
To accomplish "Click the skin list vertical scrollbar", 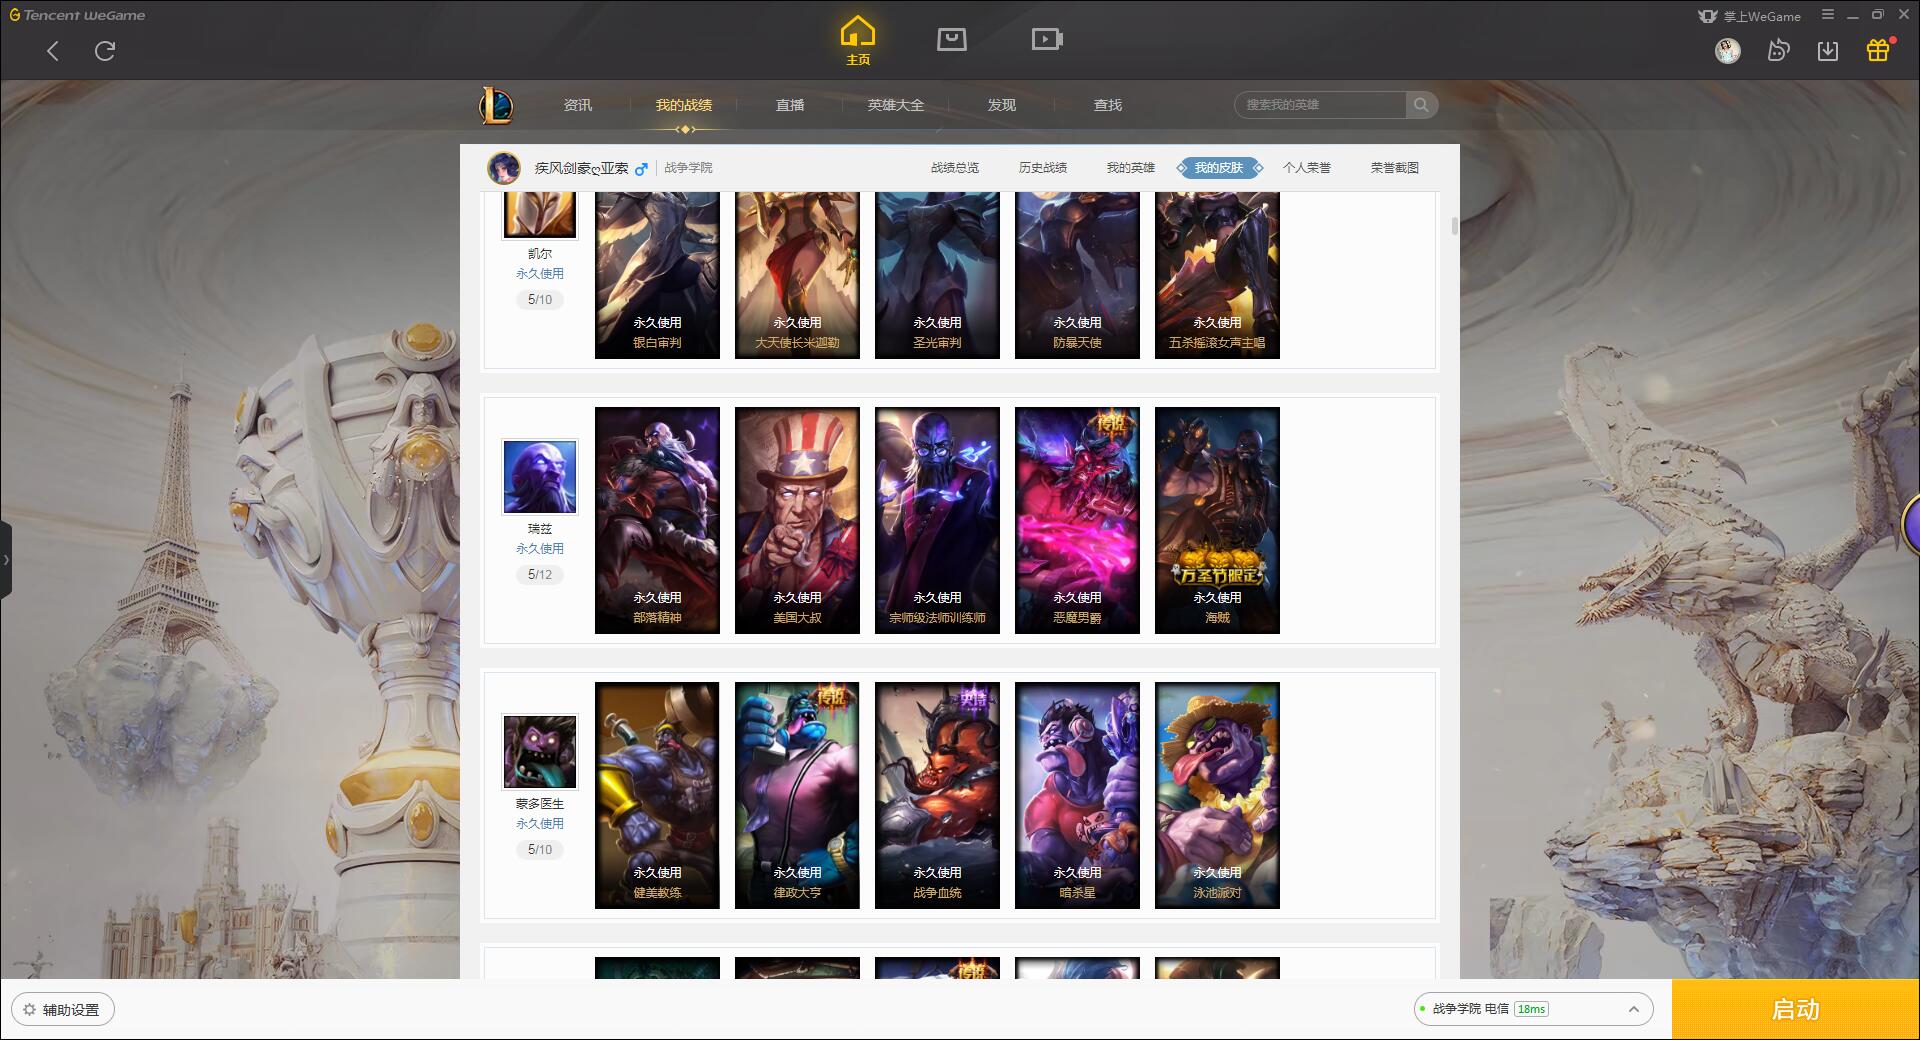I will (1454, 227).
